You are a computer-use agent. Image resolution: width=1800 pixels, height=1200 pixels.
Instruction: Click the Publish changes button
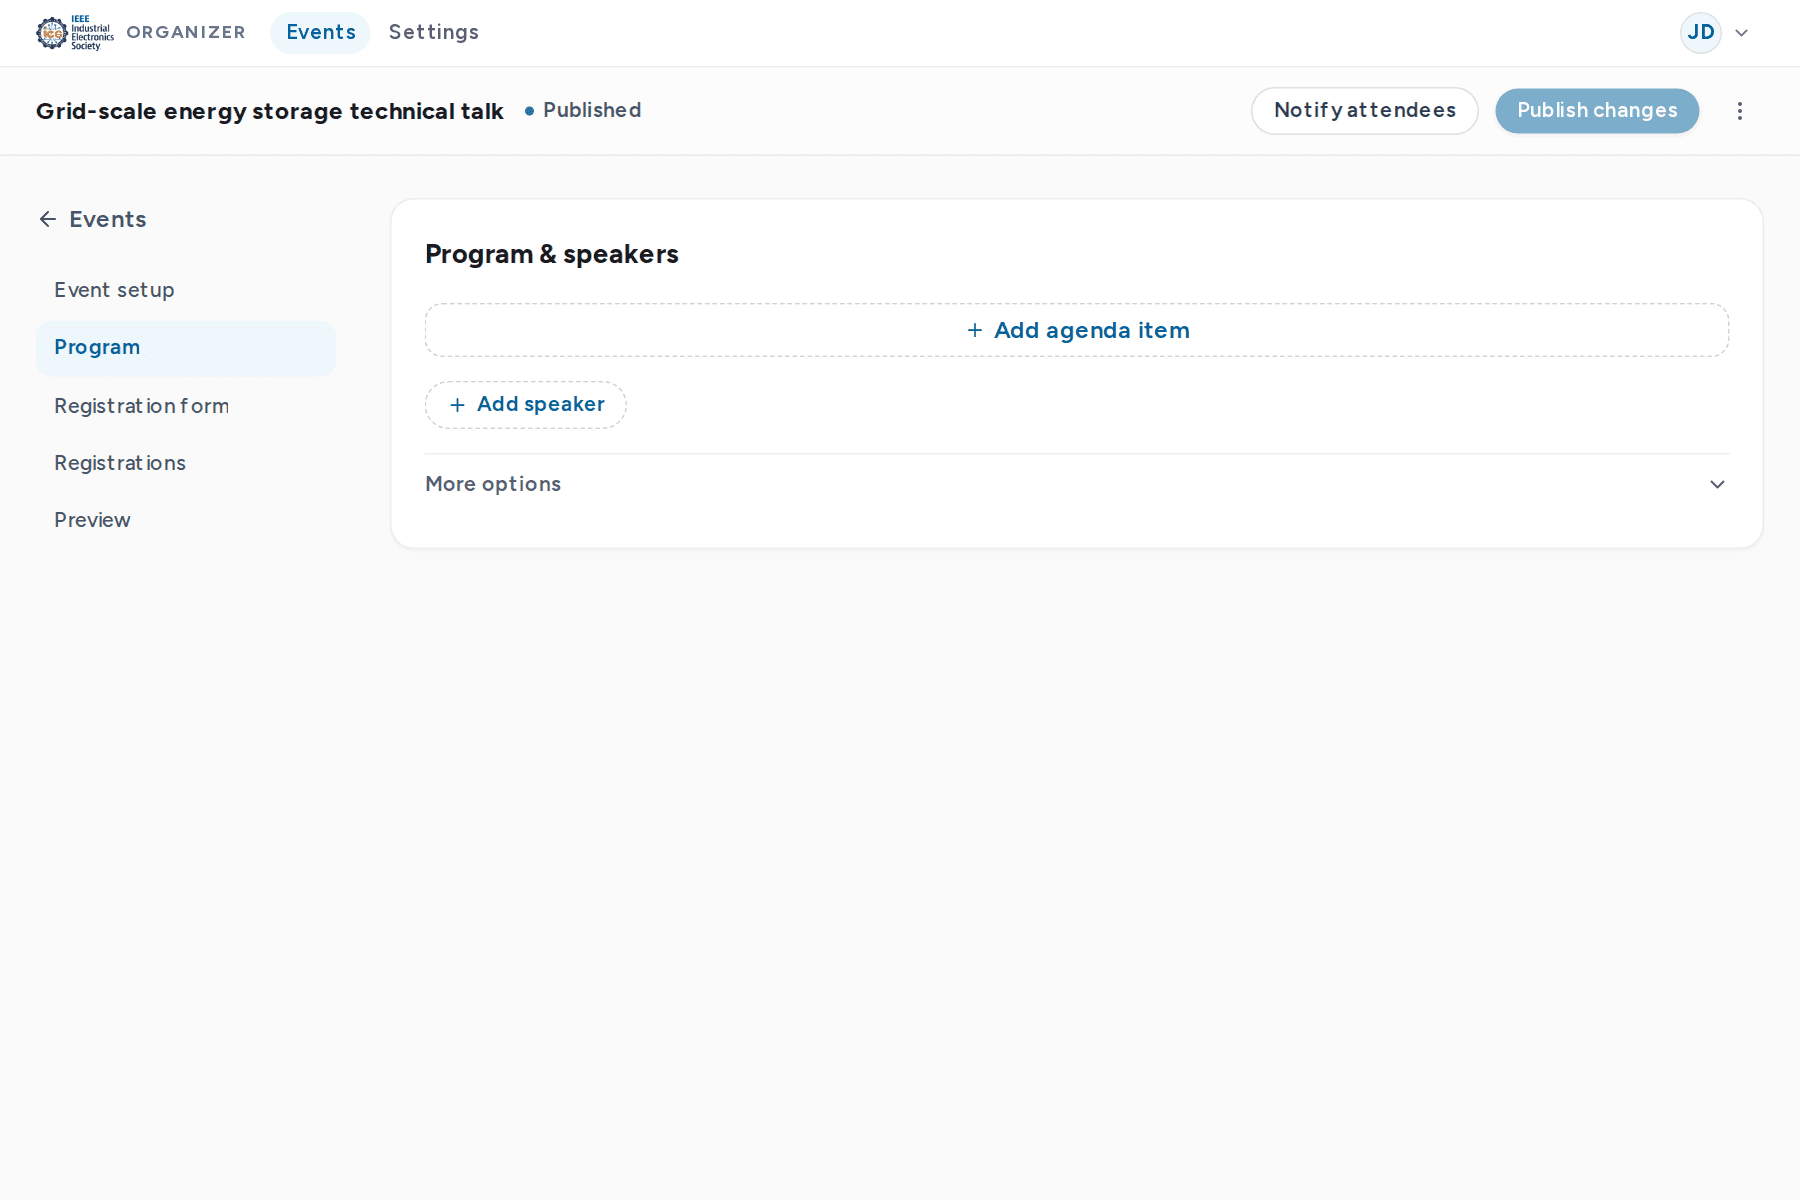coord(1597,111)
